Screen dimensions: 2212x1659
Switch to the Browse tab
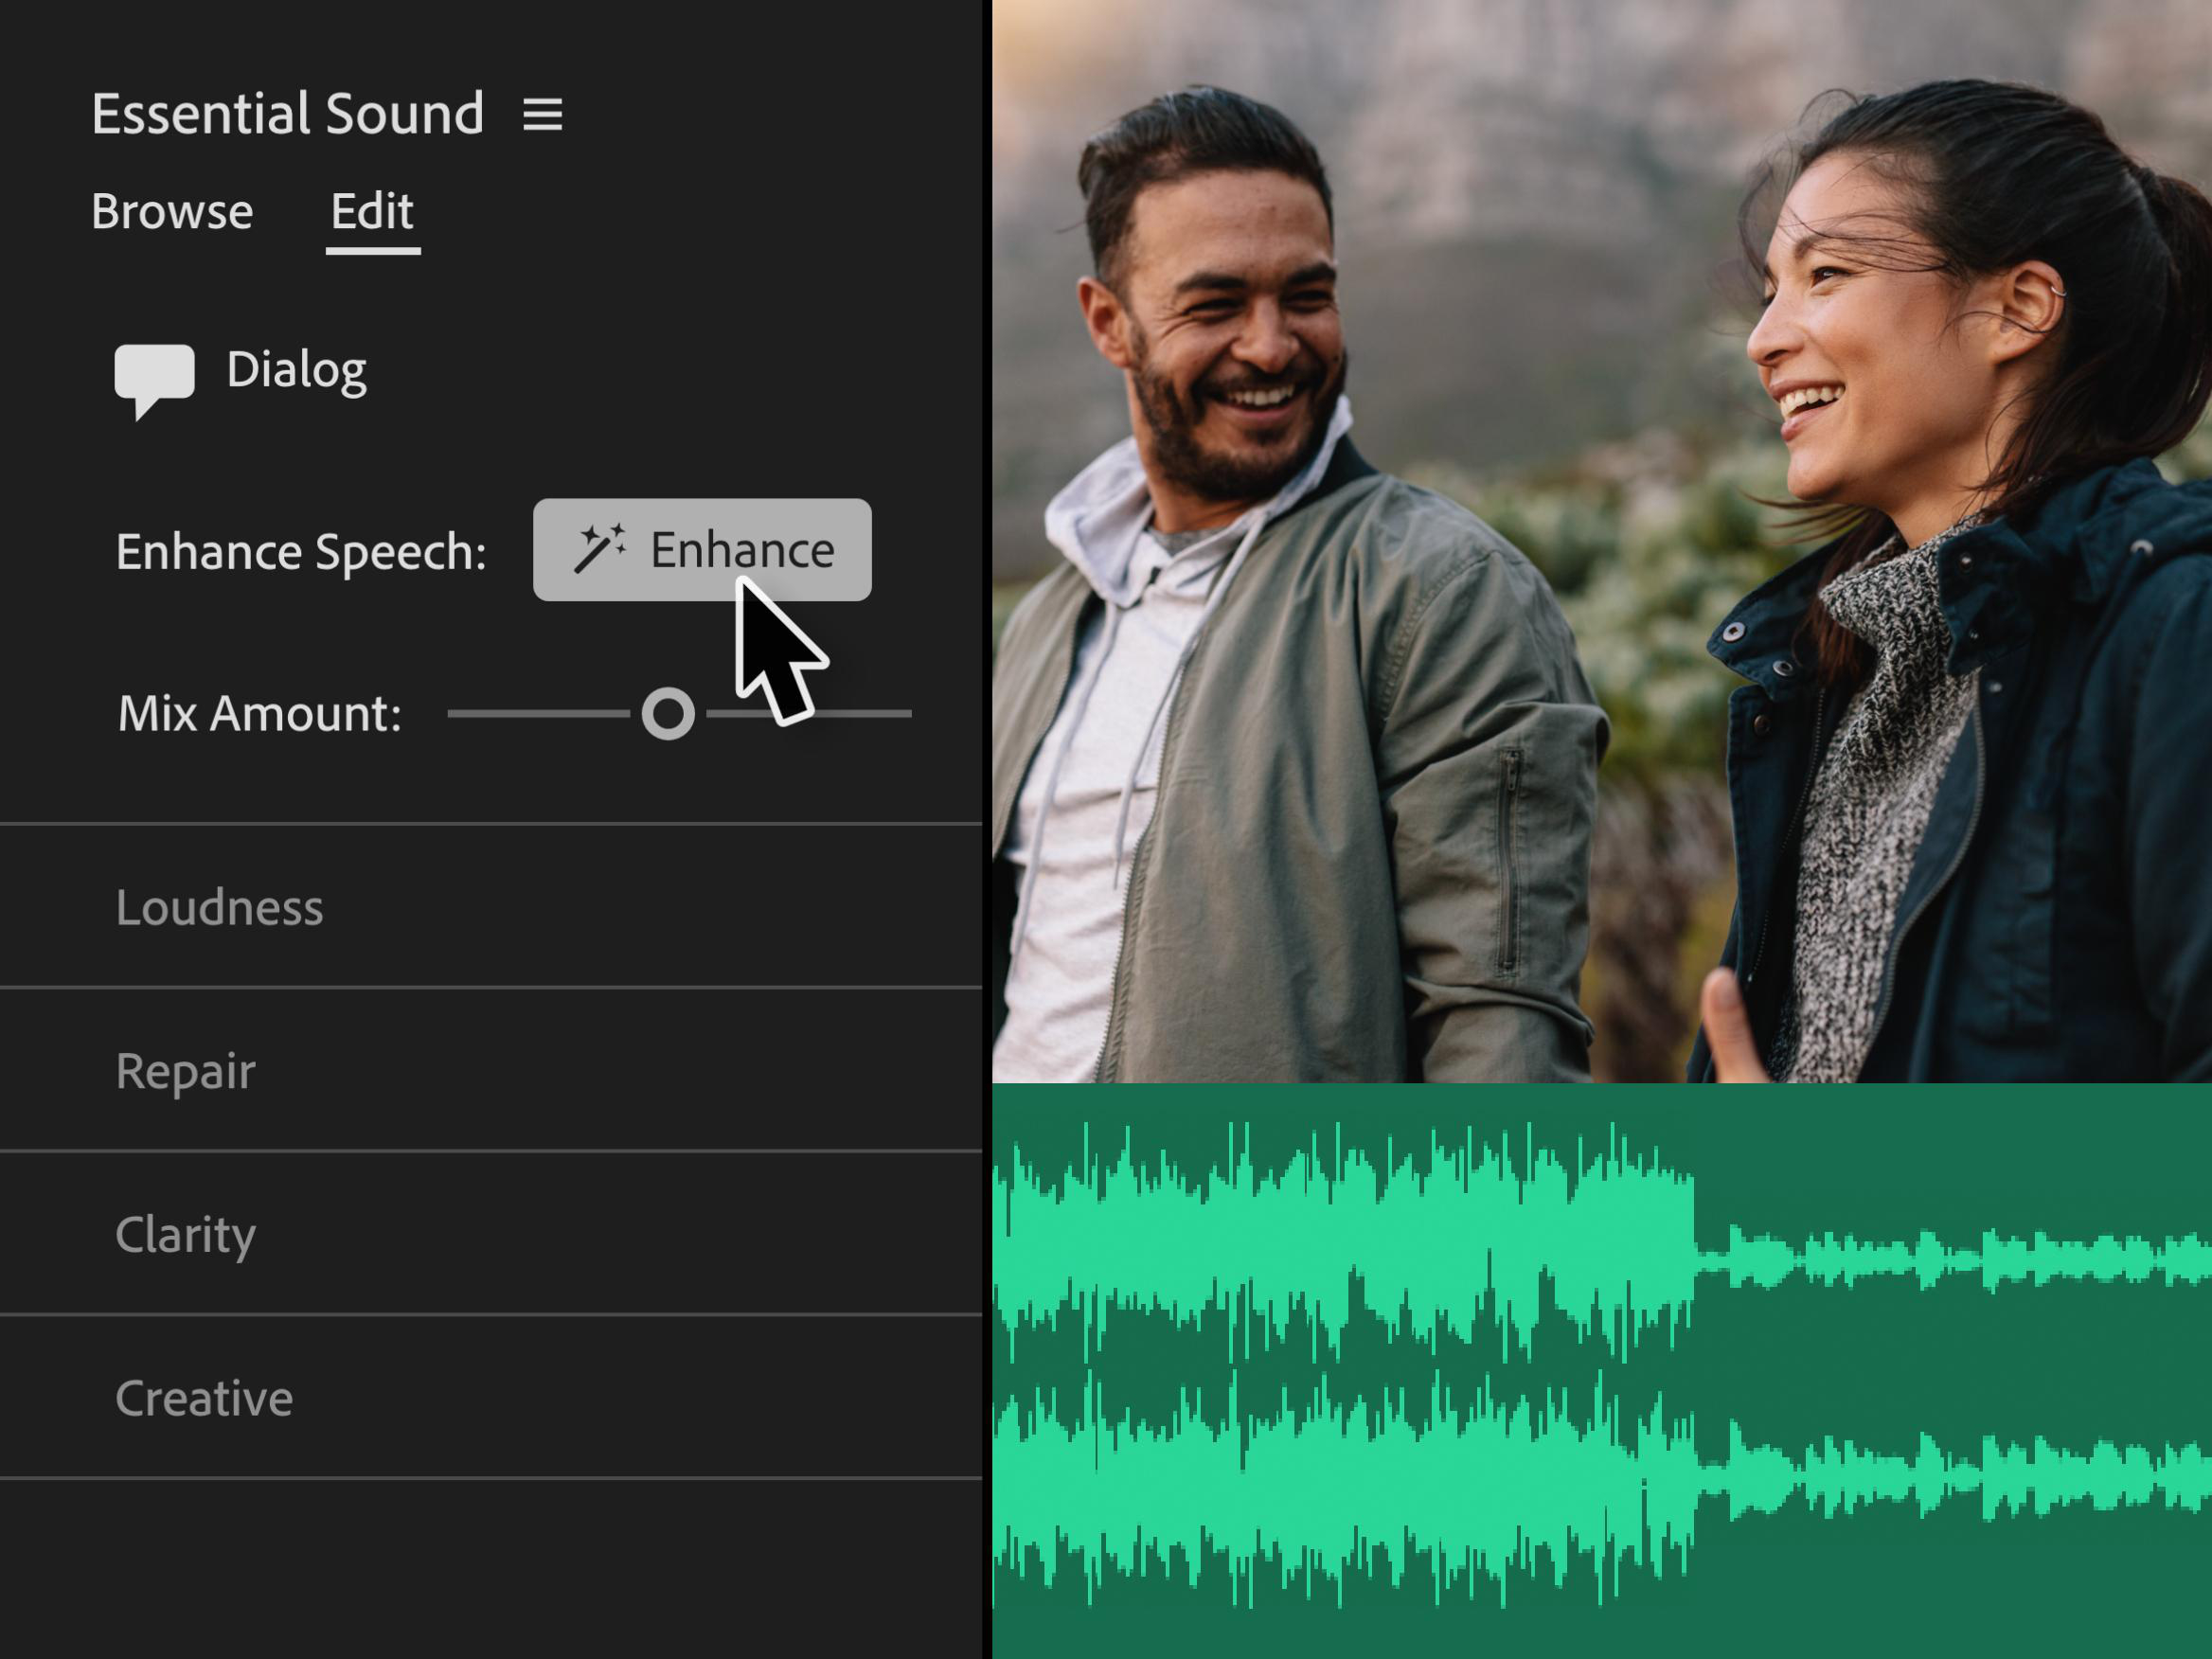tap(172, 211)
